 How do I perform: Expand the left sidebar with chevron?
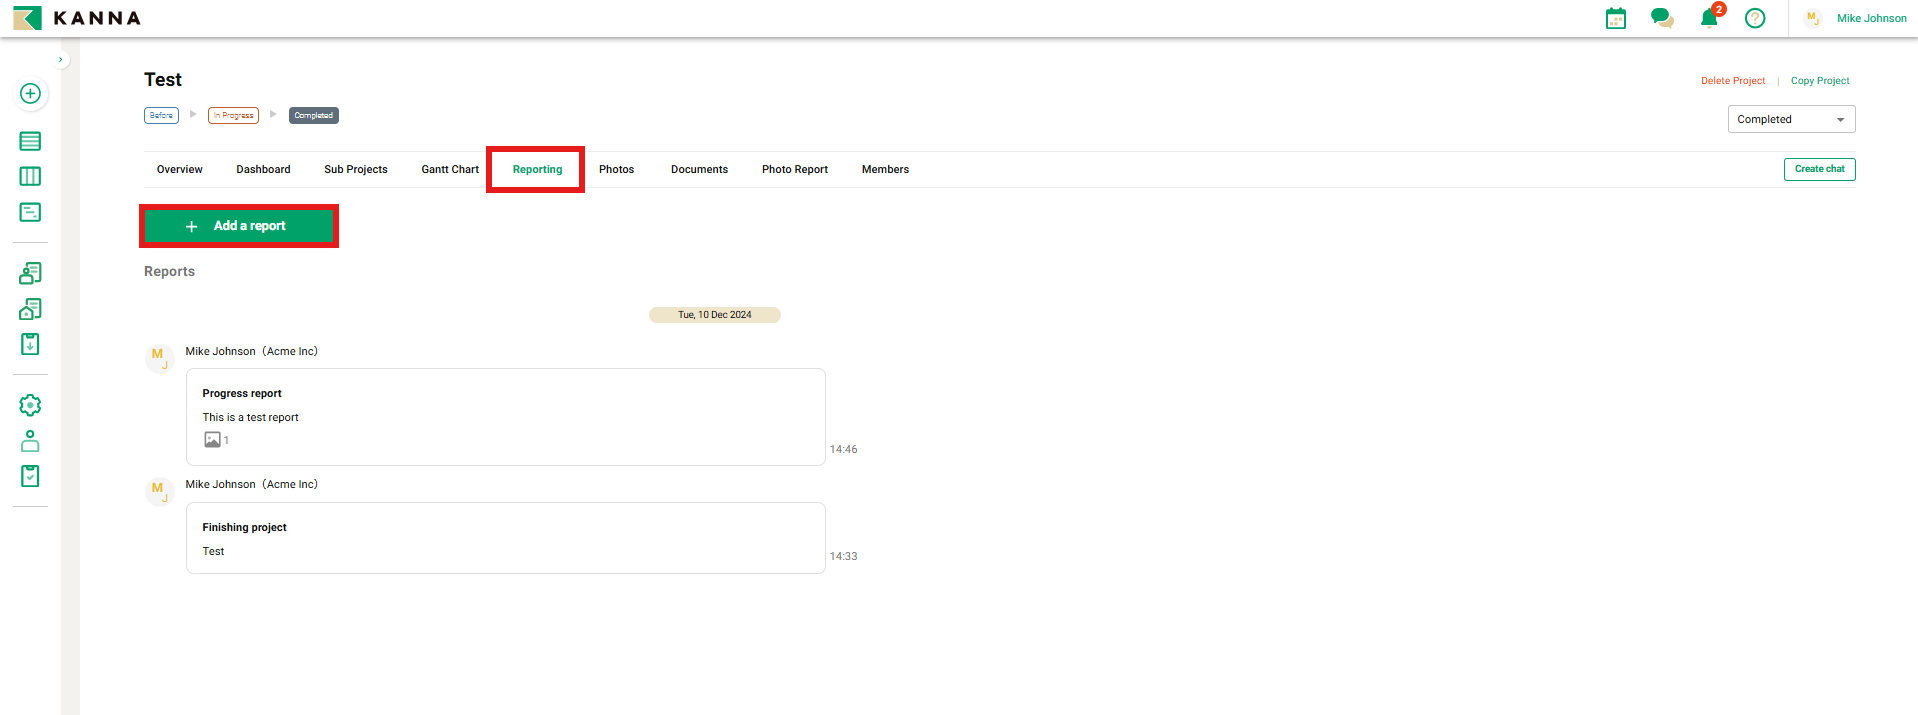[61, 60]
